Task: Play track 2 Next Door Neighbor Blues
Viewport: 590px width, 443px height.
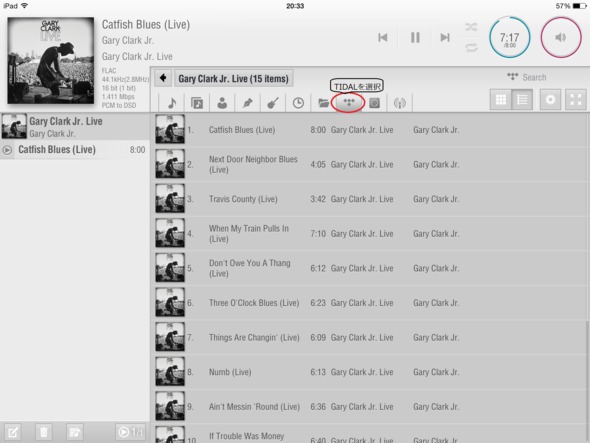Action: [x=369, y=164]
